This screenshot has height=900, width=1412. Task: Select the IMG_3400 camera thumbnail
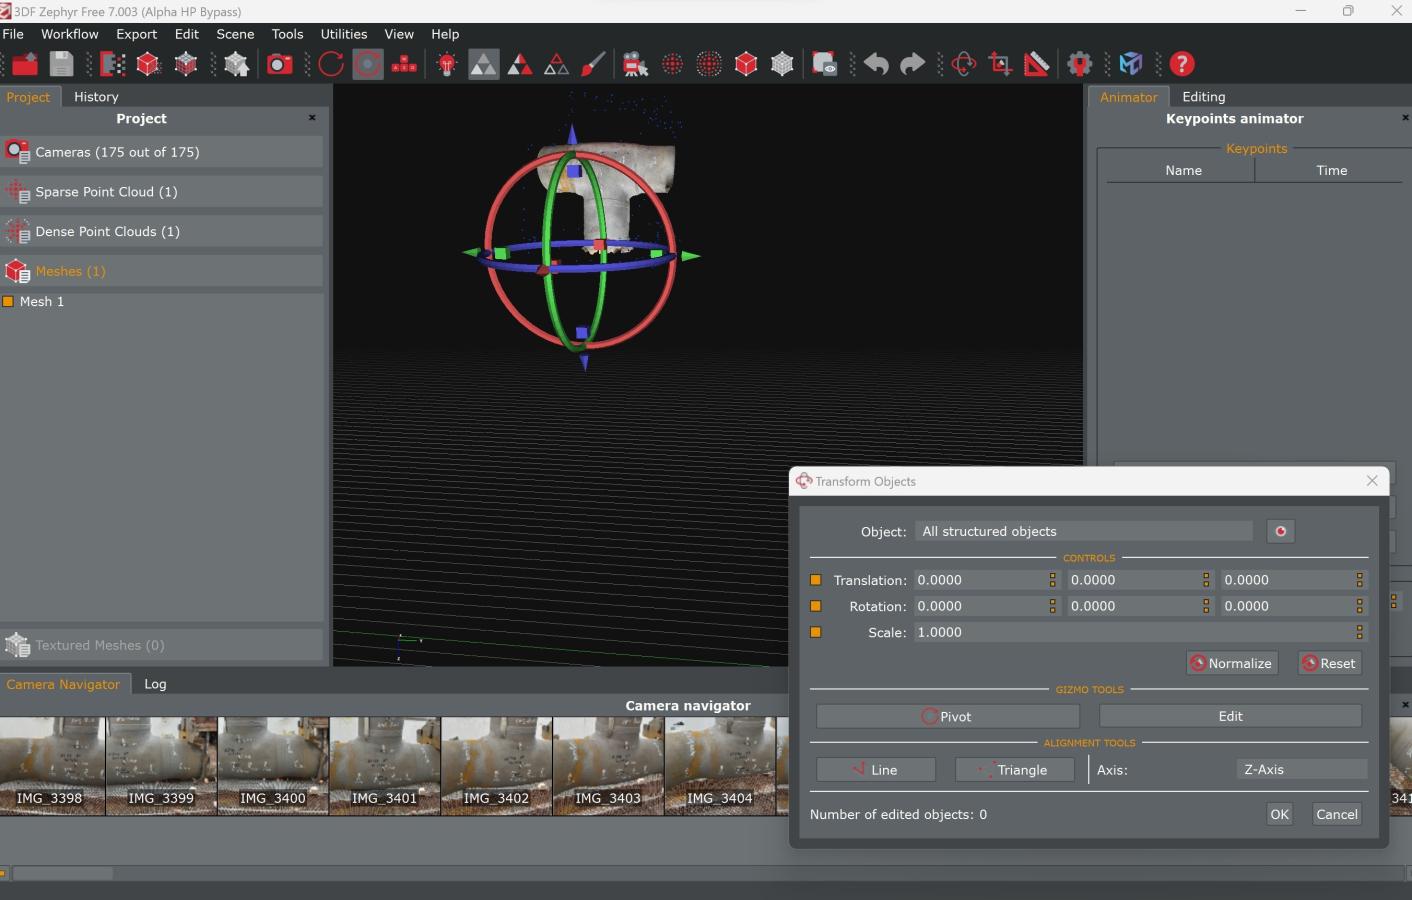tap(273, 766)
